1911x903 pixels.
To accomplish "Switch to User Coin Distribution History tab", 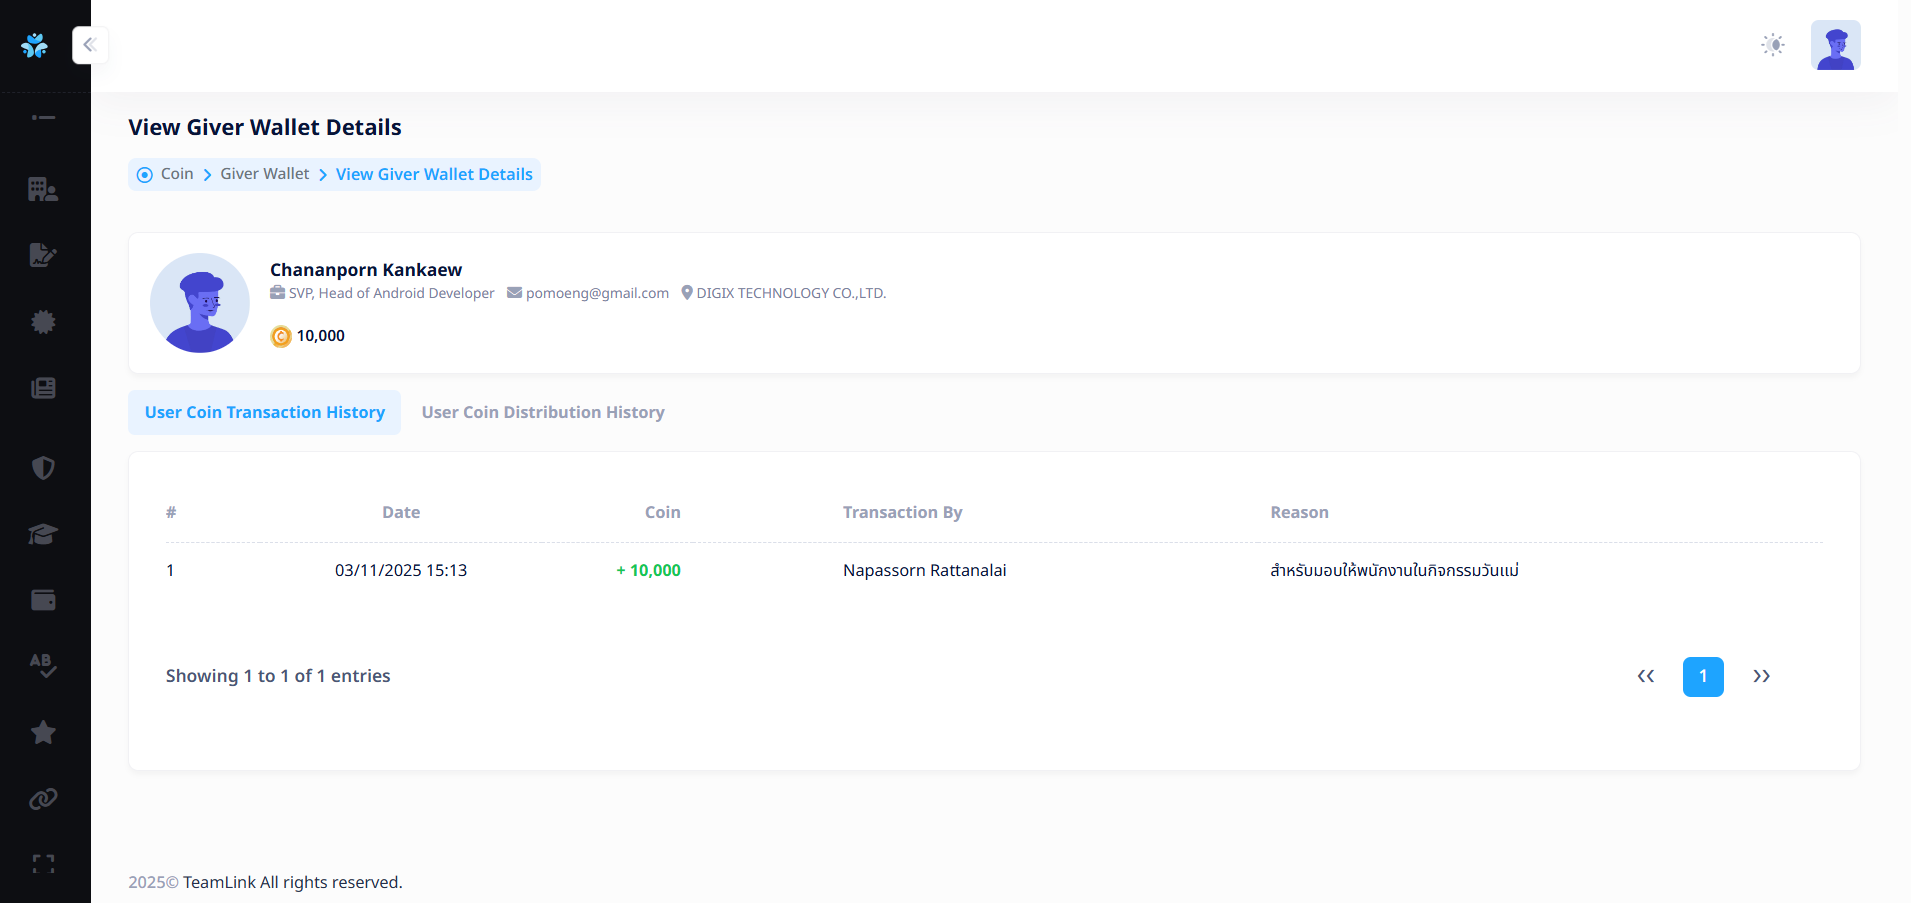I will [543, 413].
